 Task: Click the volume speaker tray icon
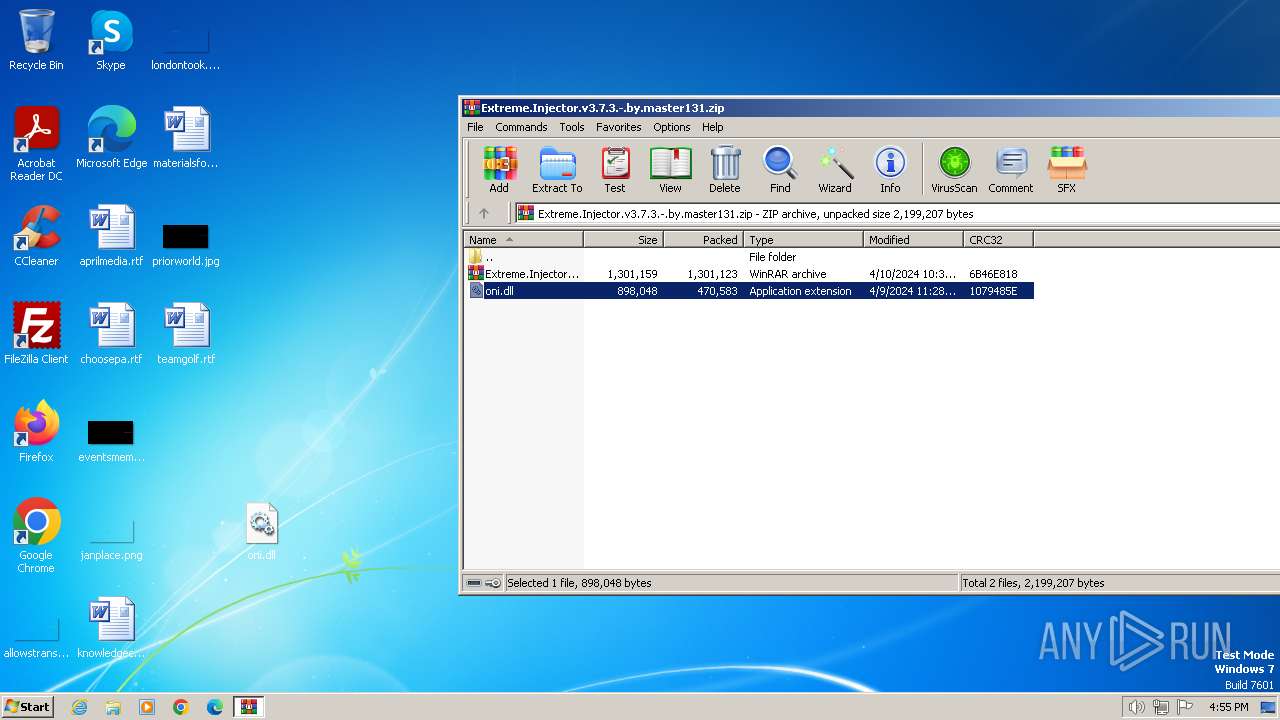(x=1136, y=707)
